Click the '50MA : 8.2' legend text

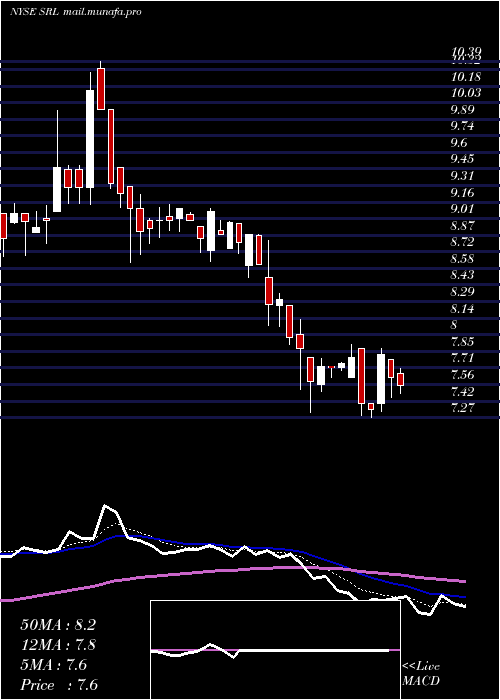tap(58, 625)
